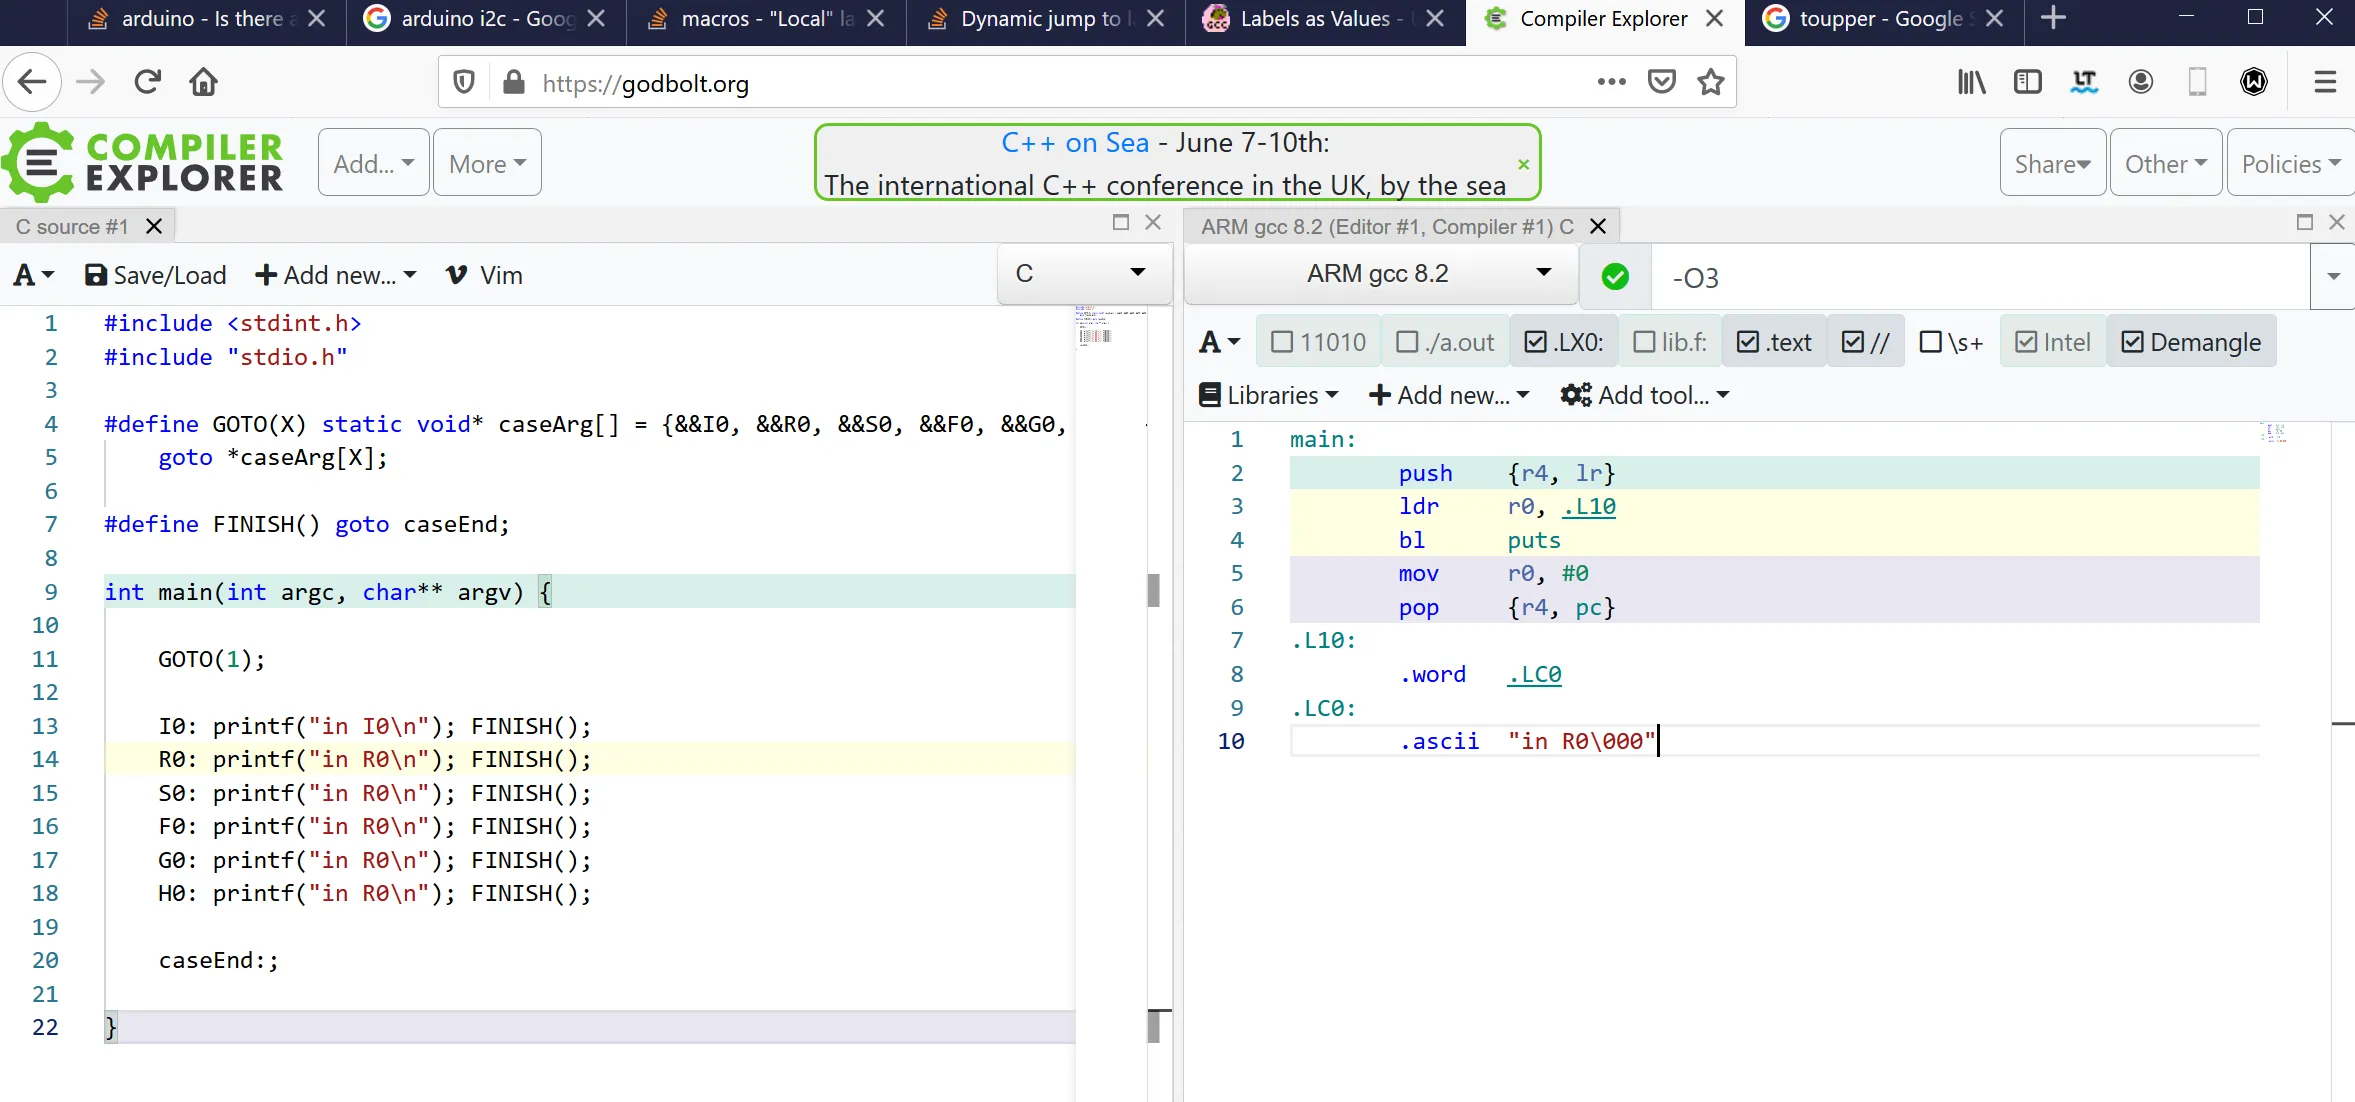The image size is (2355, 1102).
Task: Click the Firefox reload page icon
Action: 148,82
